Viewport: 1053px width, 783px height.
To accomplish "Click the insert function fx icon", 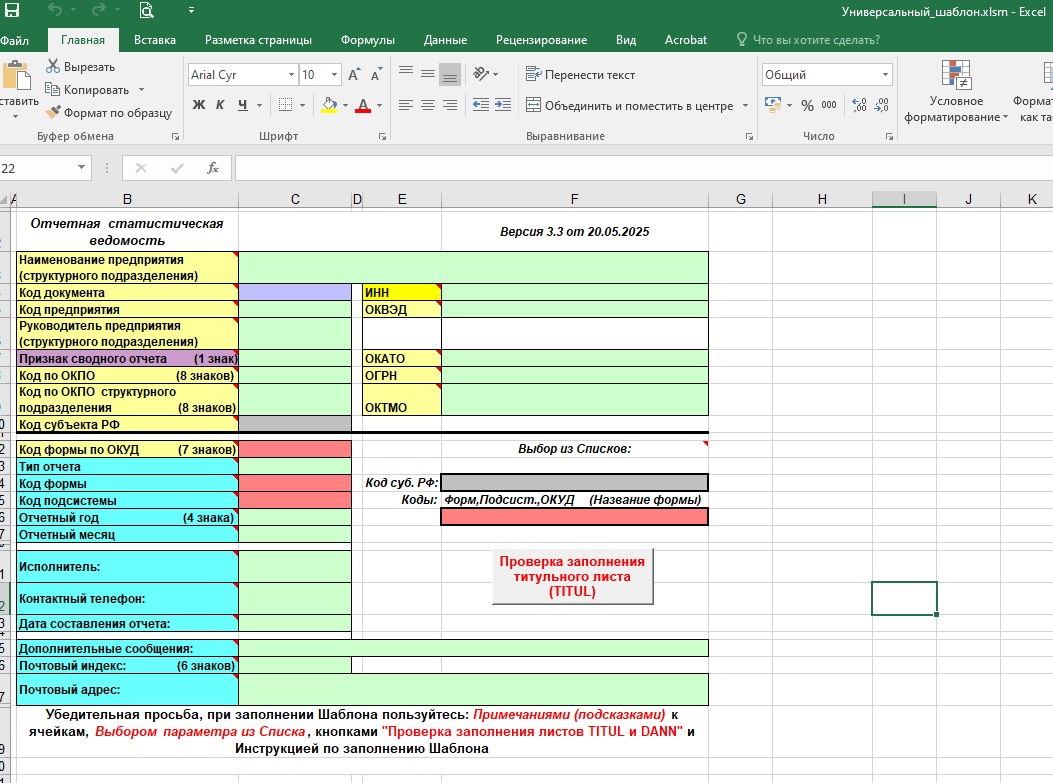I will [213, 168].
